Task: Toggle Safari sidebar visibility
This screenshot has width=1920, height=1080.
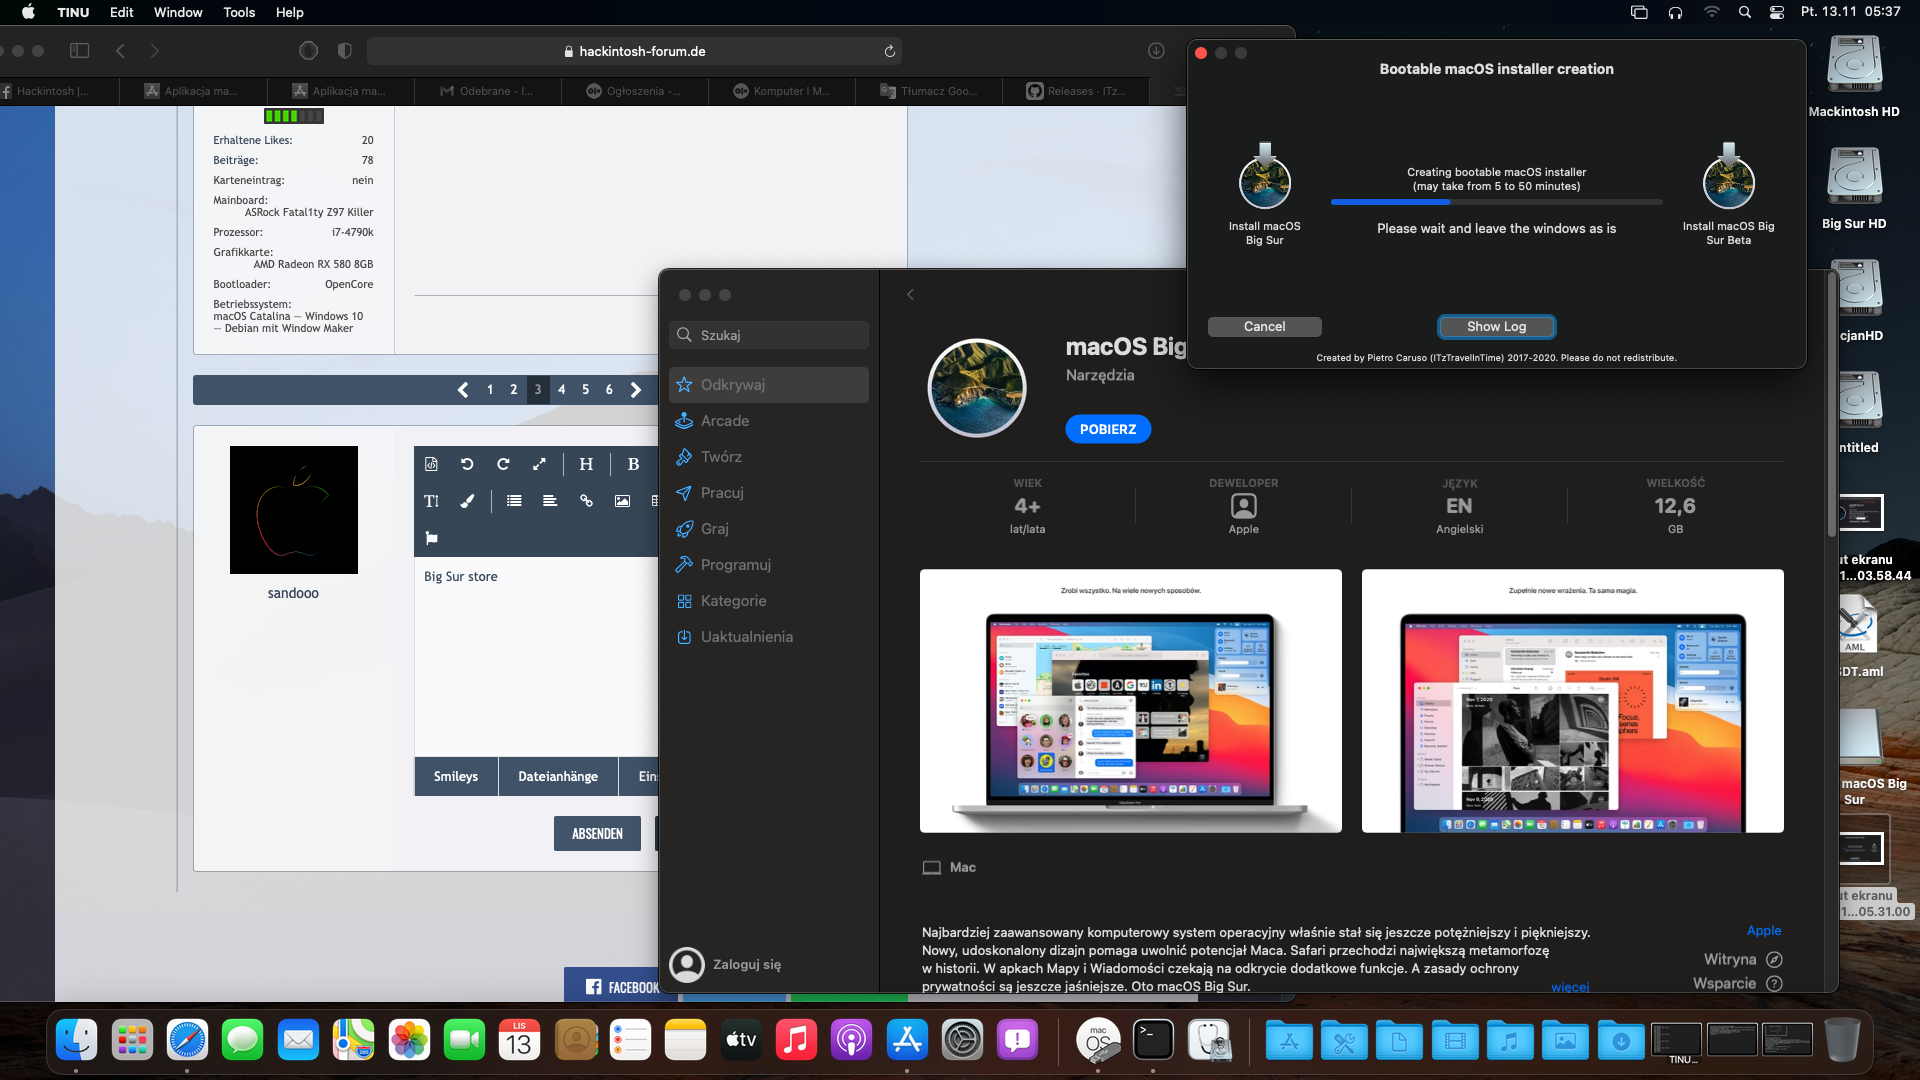Action: pyautogui.click(x=80, y=51)
